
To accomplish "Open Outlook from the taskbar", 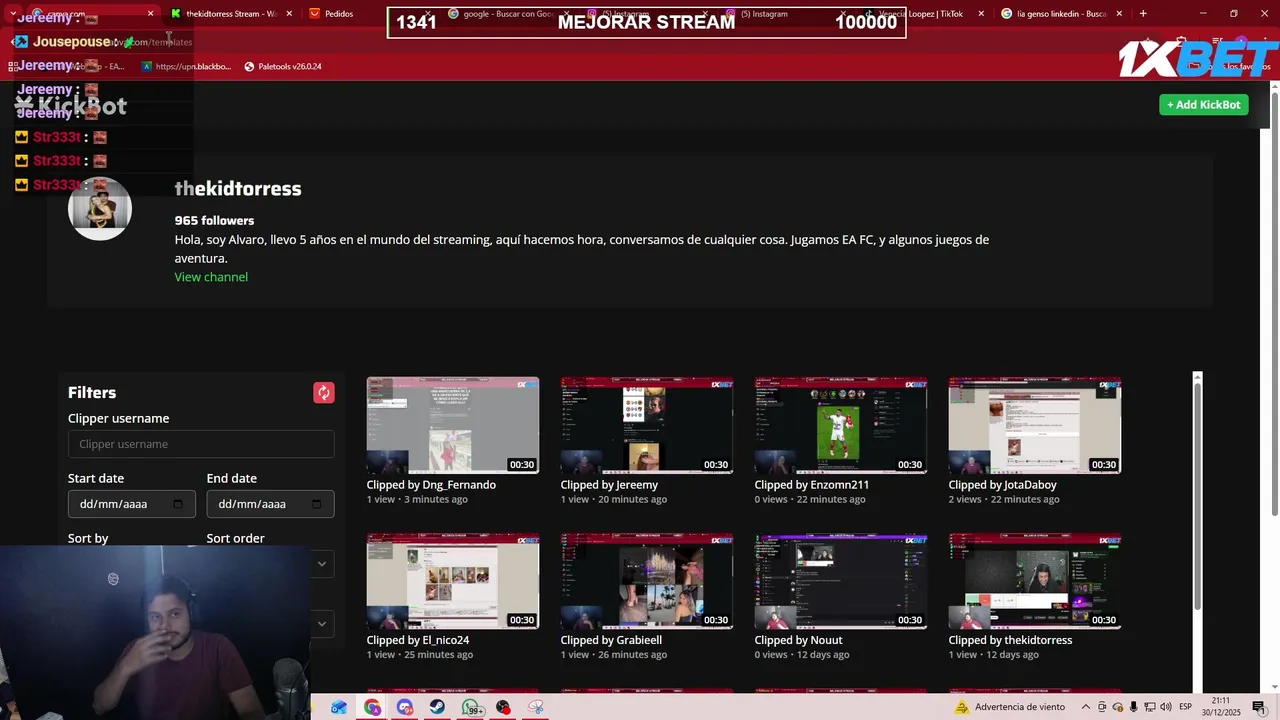I will pyautogui.click(x=339, y=707).
